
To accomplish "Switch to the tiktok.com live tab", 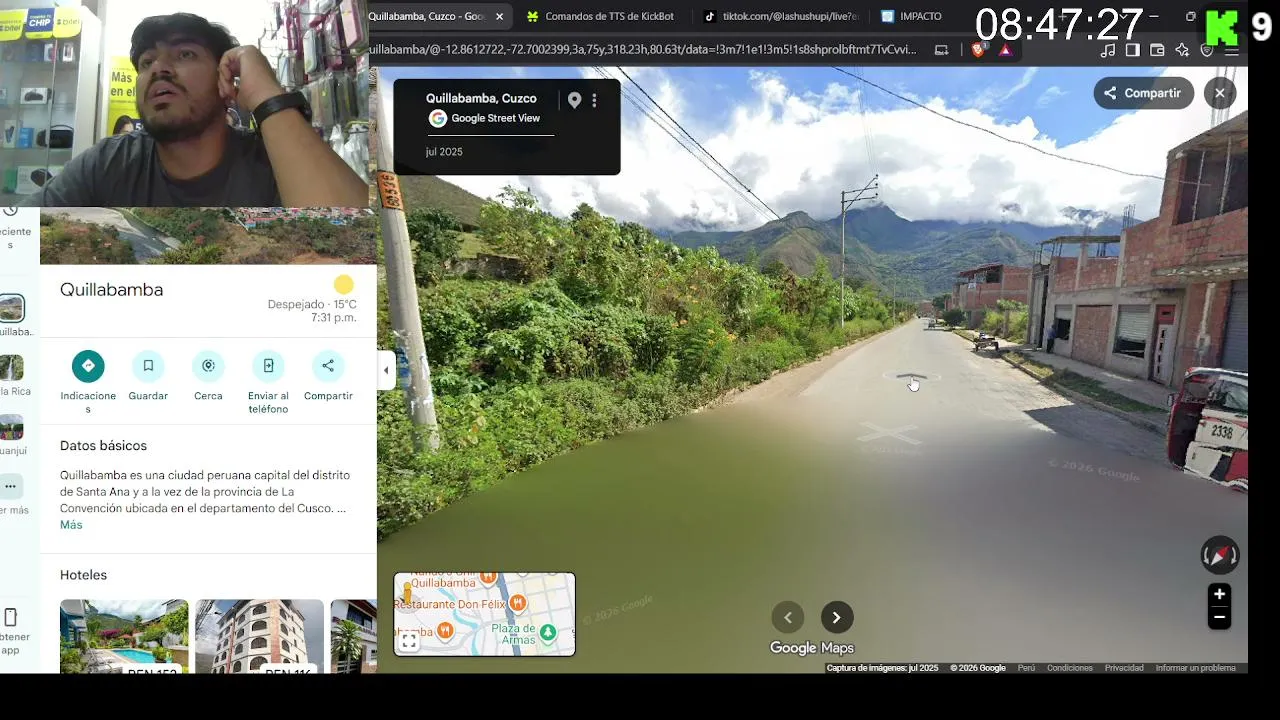I will 780,16.
